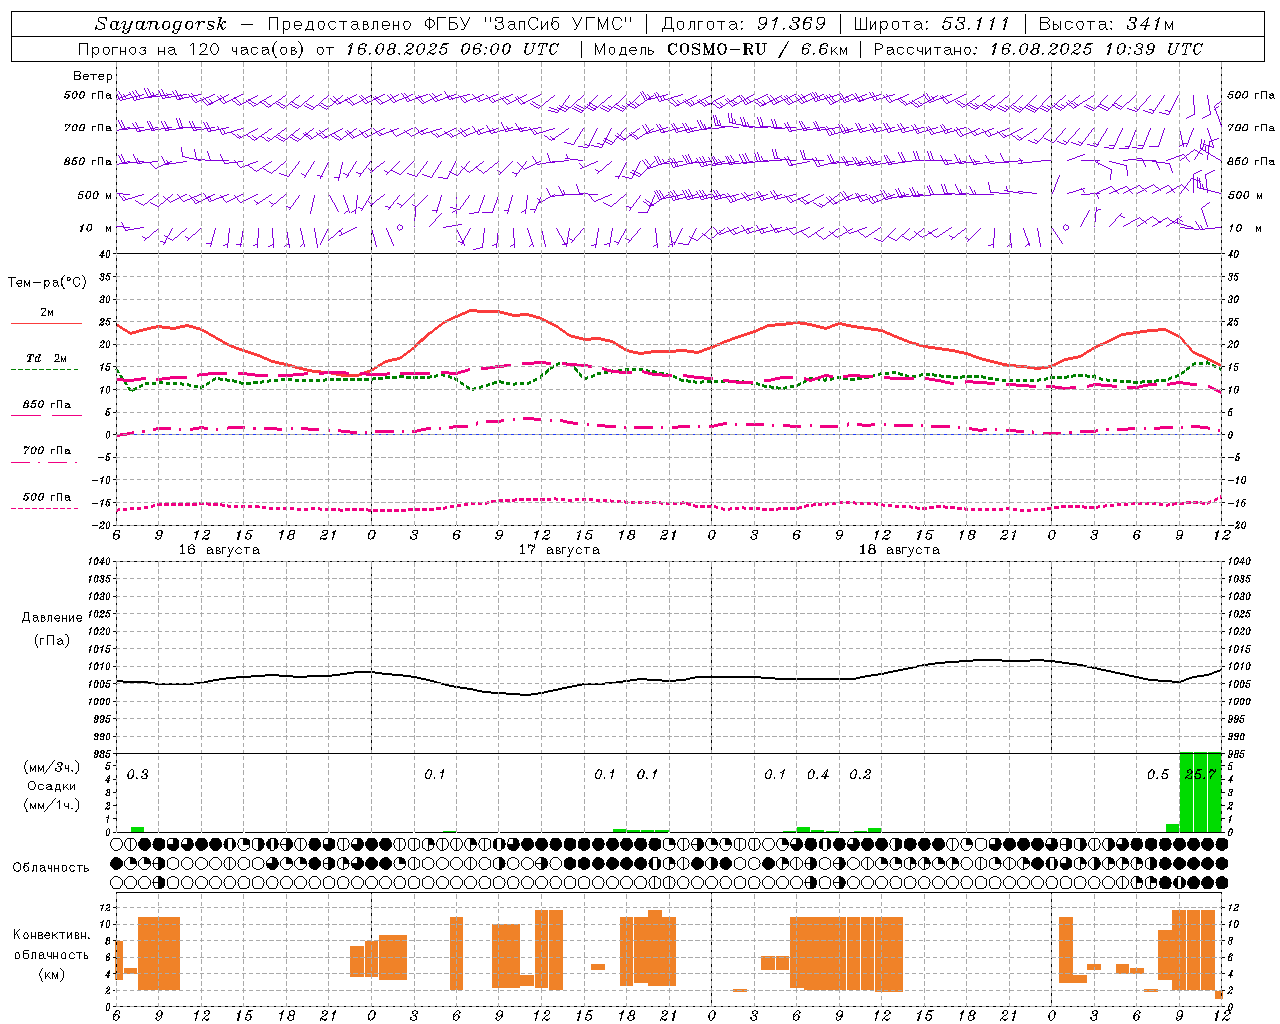Click the "Облачность" cloud cover row label
1280x1024 pixels.
click(x=51, y=867)
